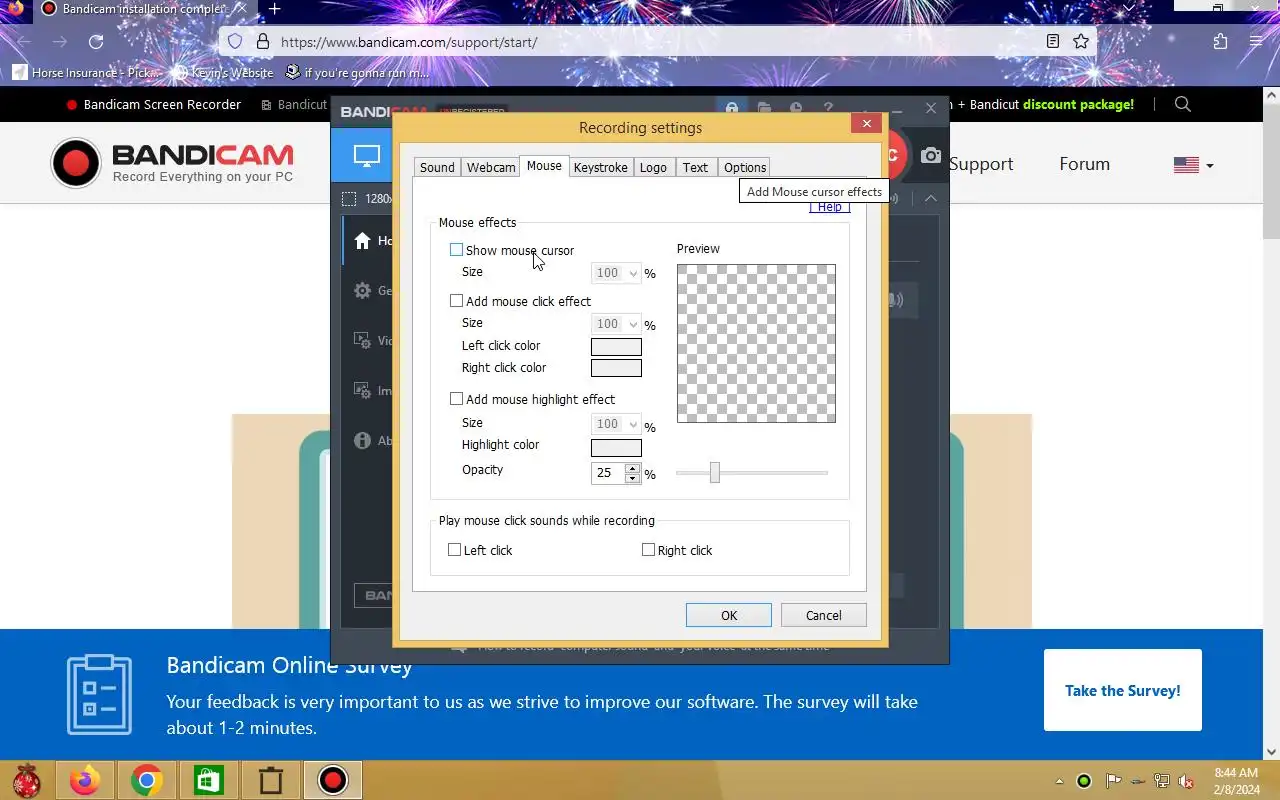The image size is (1280, 800).
Task: Click the Bandicam screenshot camera icon
Action: click(x=931, y=156)
